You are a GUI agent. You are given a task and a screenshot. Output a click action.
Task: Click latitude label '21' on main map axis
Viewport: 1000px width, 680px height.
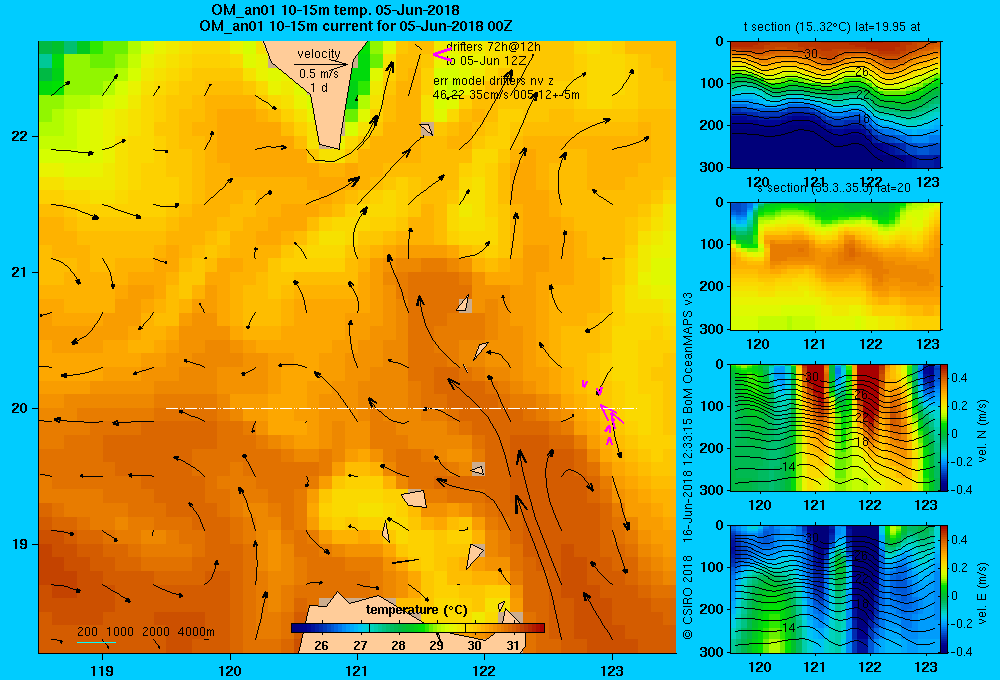click(20, 272)
